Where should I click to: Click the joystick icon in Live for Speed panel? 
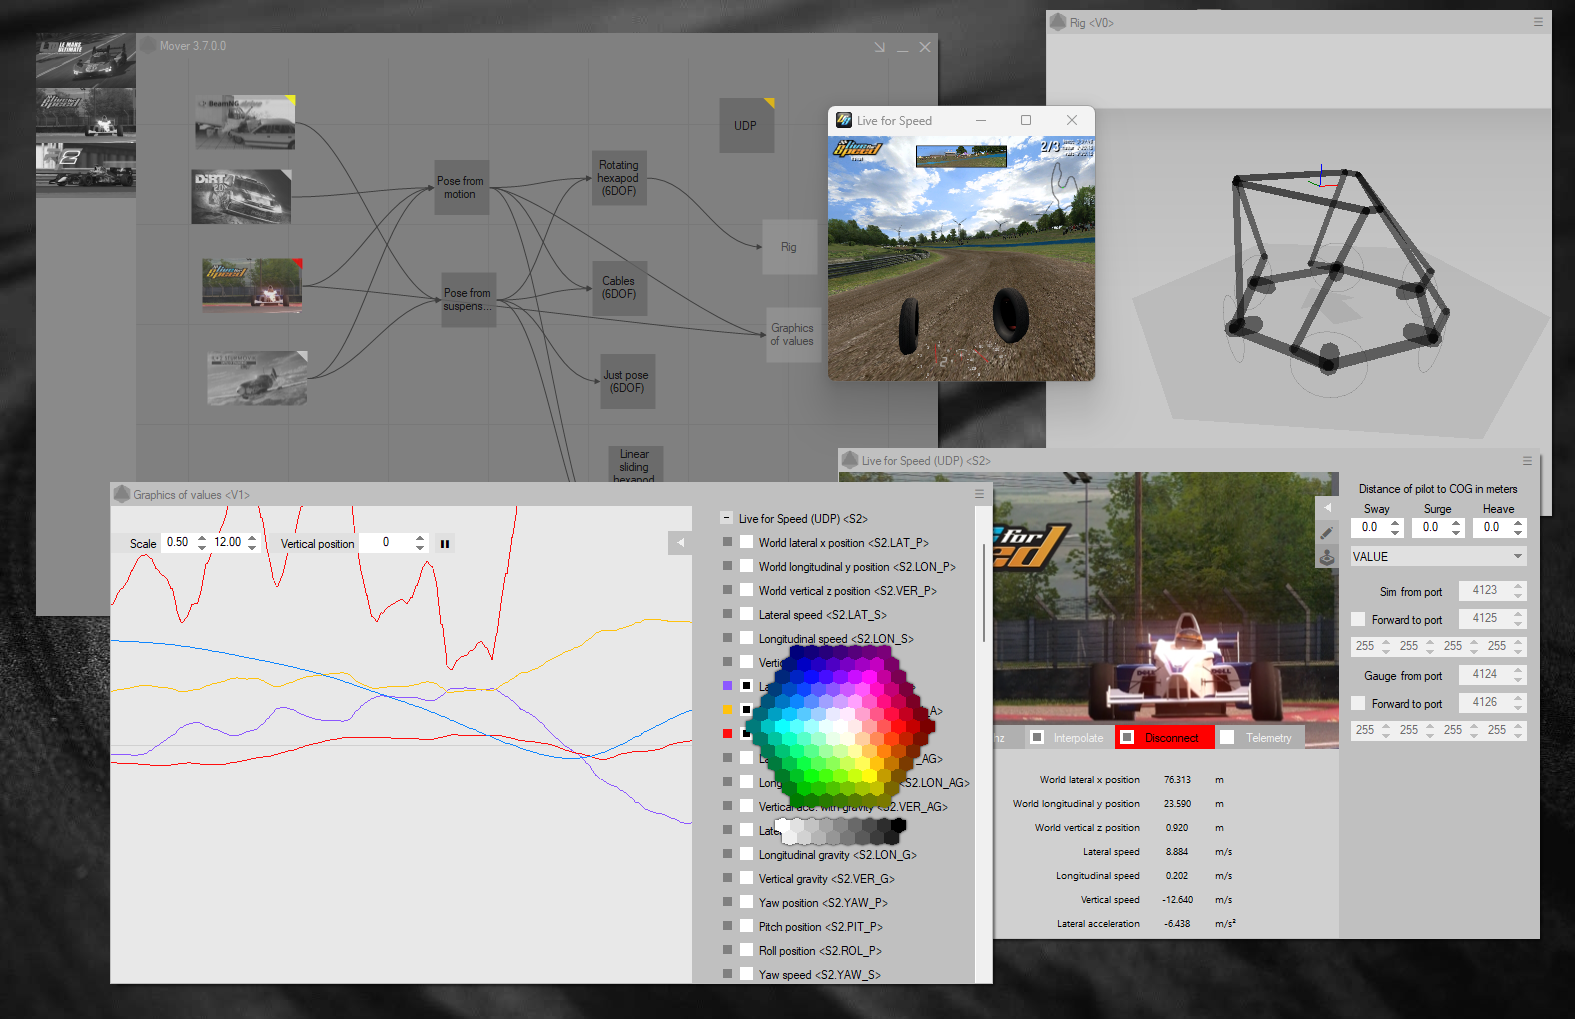[1327, 557]
